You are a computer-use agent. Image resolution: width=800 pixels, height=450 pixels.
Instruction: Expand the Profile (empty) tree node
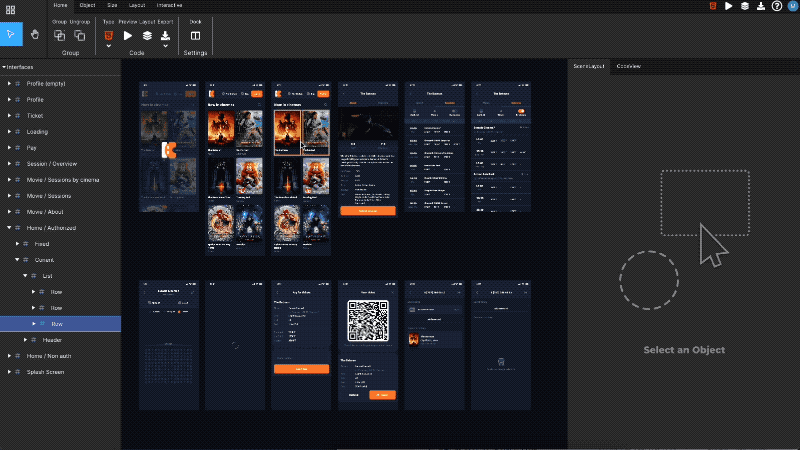[x=9, y=84]
